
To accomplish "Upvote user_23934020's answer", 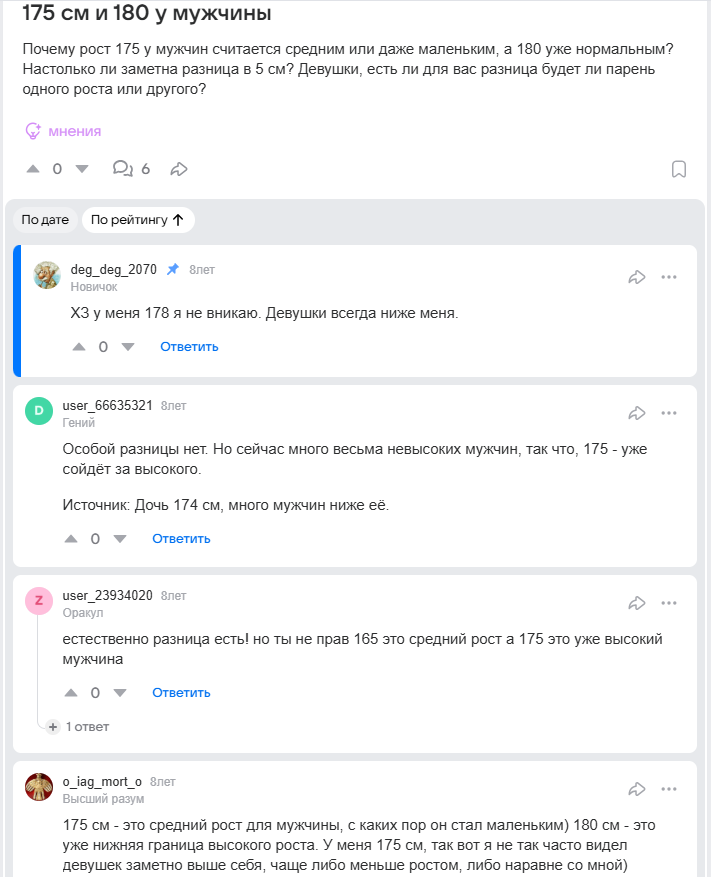I will (71, 693).
